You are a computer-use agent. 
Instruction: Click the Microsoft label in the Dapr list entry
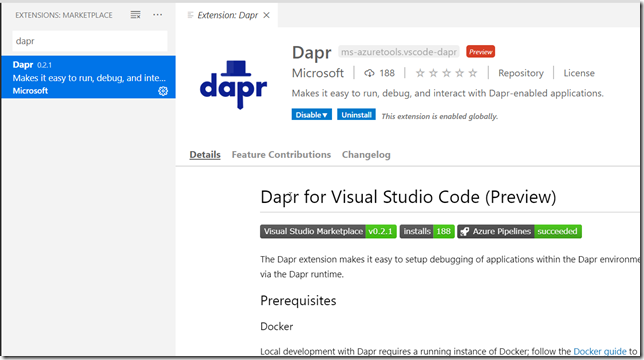click(30, 91)
